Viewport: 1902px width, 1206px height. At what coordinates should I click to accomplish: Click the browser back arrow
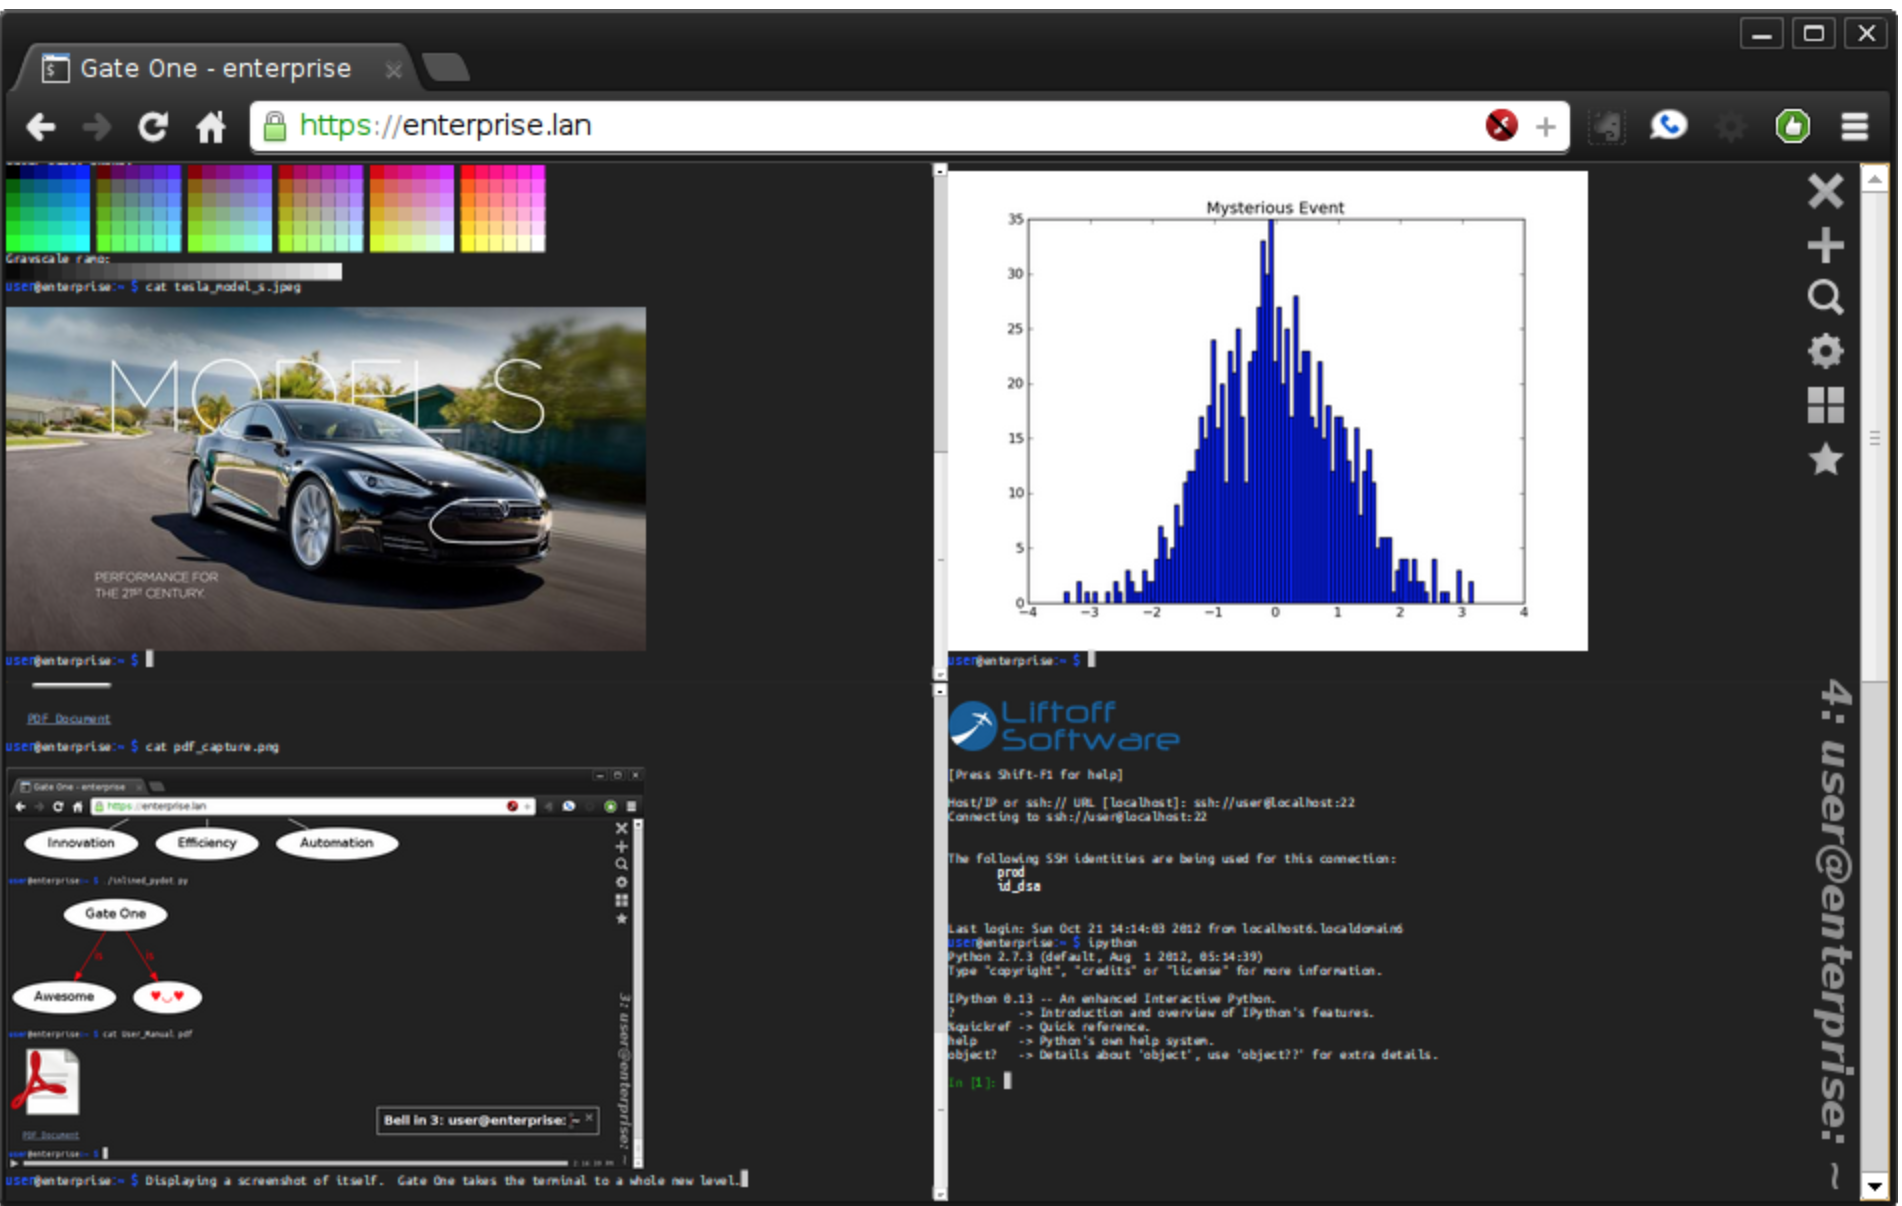(x=41, y=127)
